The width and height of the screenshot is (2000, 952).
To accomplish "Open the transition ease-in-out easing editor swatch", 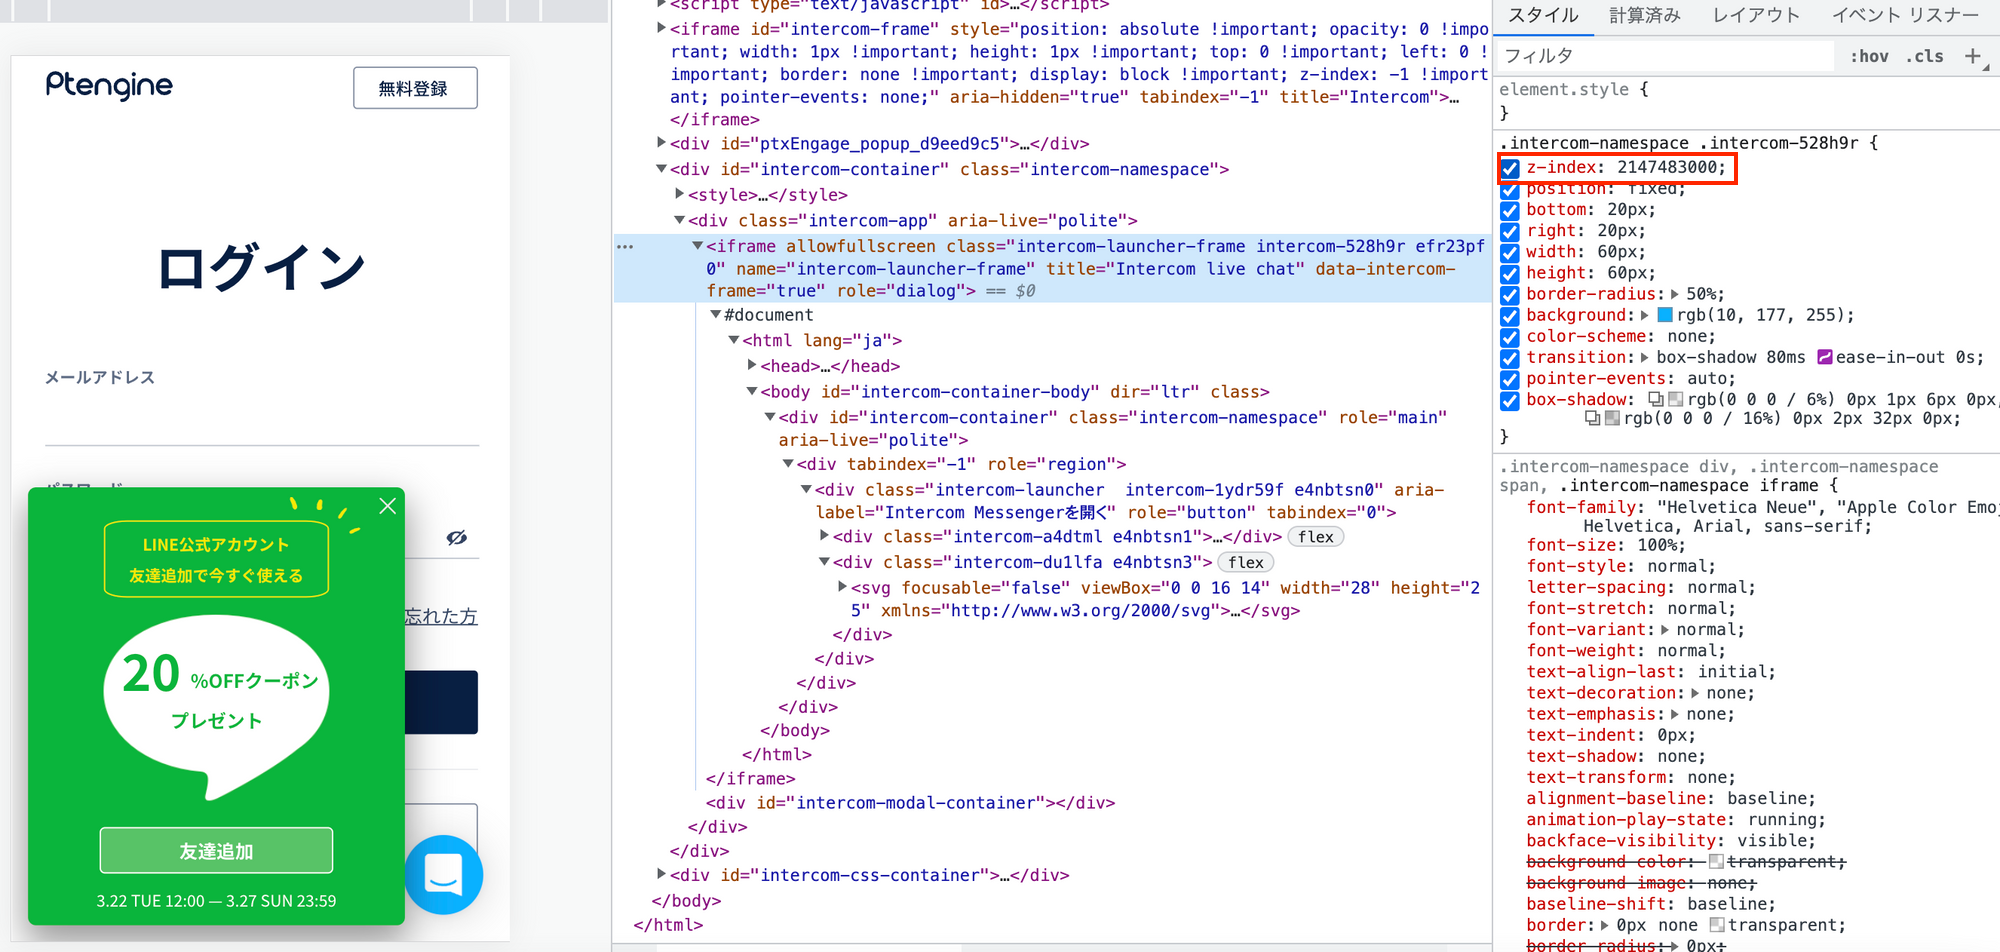I will pyautogui.click(x=1825, y=357).
